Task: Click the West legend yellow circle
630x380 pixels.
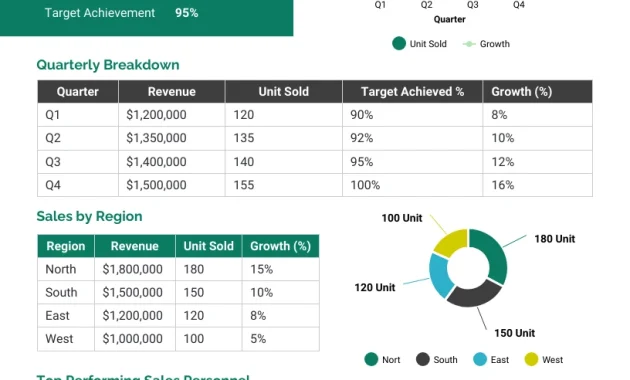Action: [531, 359]
